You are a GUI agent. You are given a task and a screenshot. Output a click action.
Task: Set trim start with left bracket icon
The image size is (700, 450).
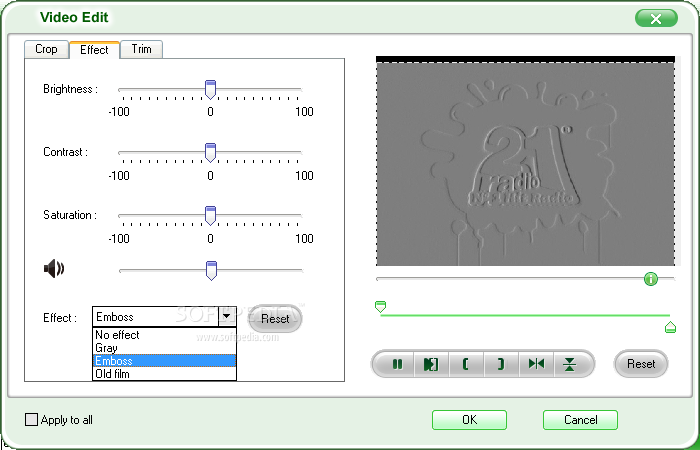point(466,364)
